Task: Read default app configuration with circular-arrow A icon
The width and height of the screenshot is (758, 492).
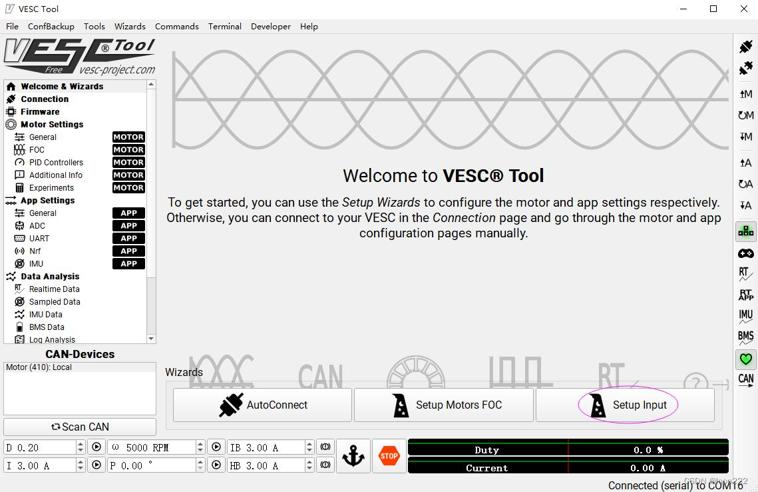Action: (x=745, y=184)
